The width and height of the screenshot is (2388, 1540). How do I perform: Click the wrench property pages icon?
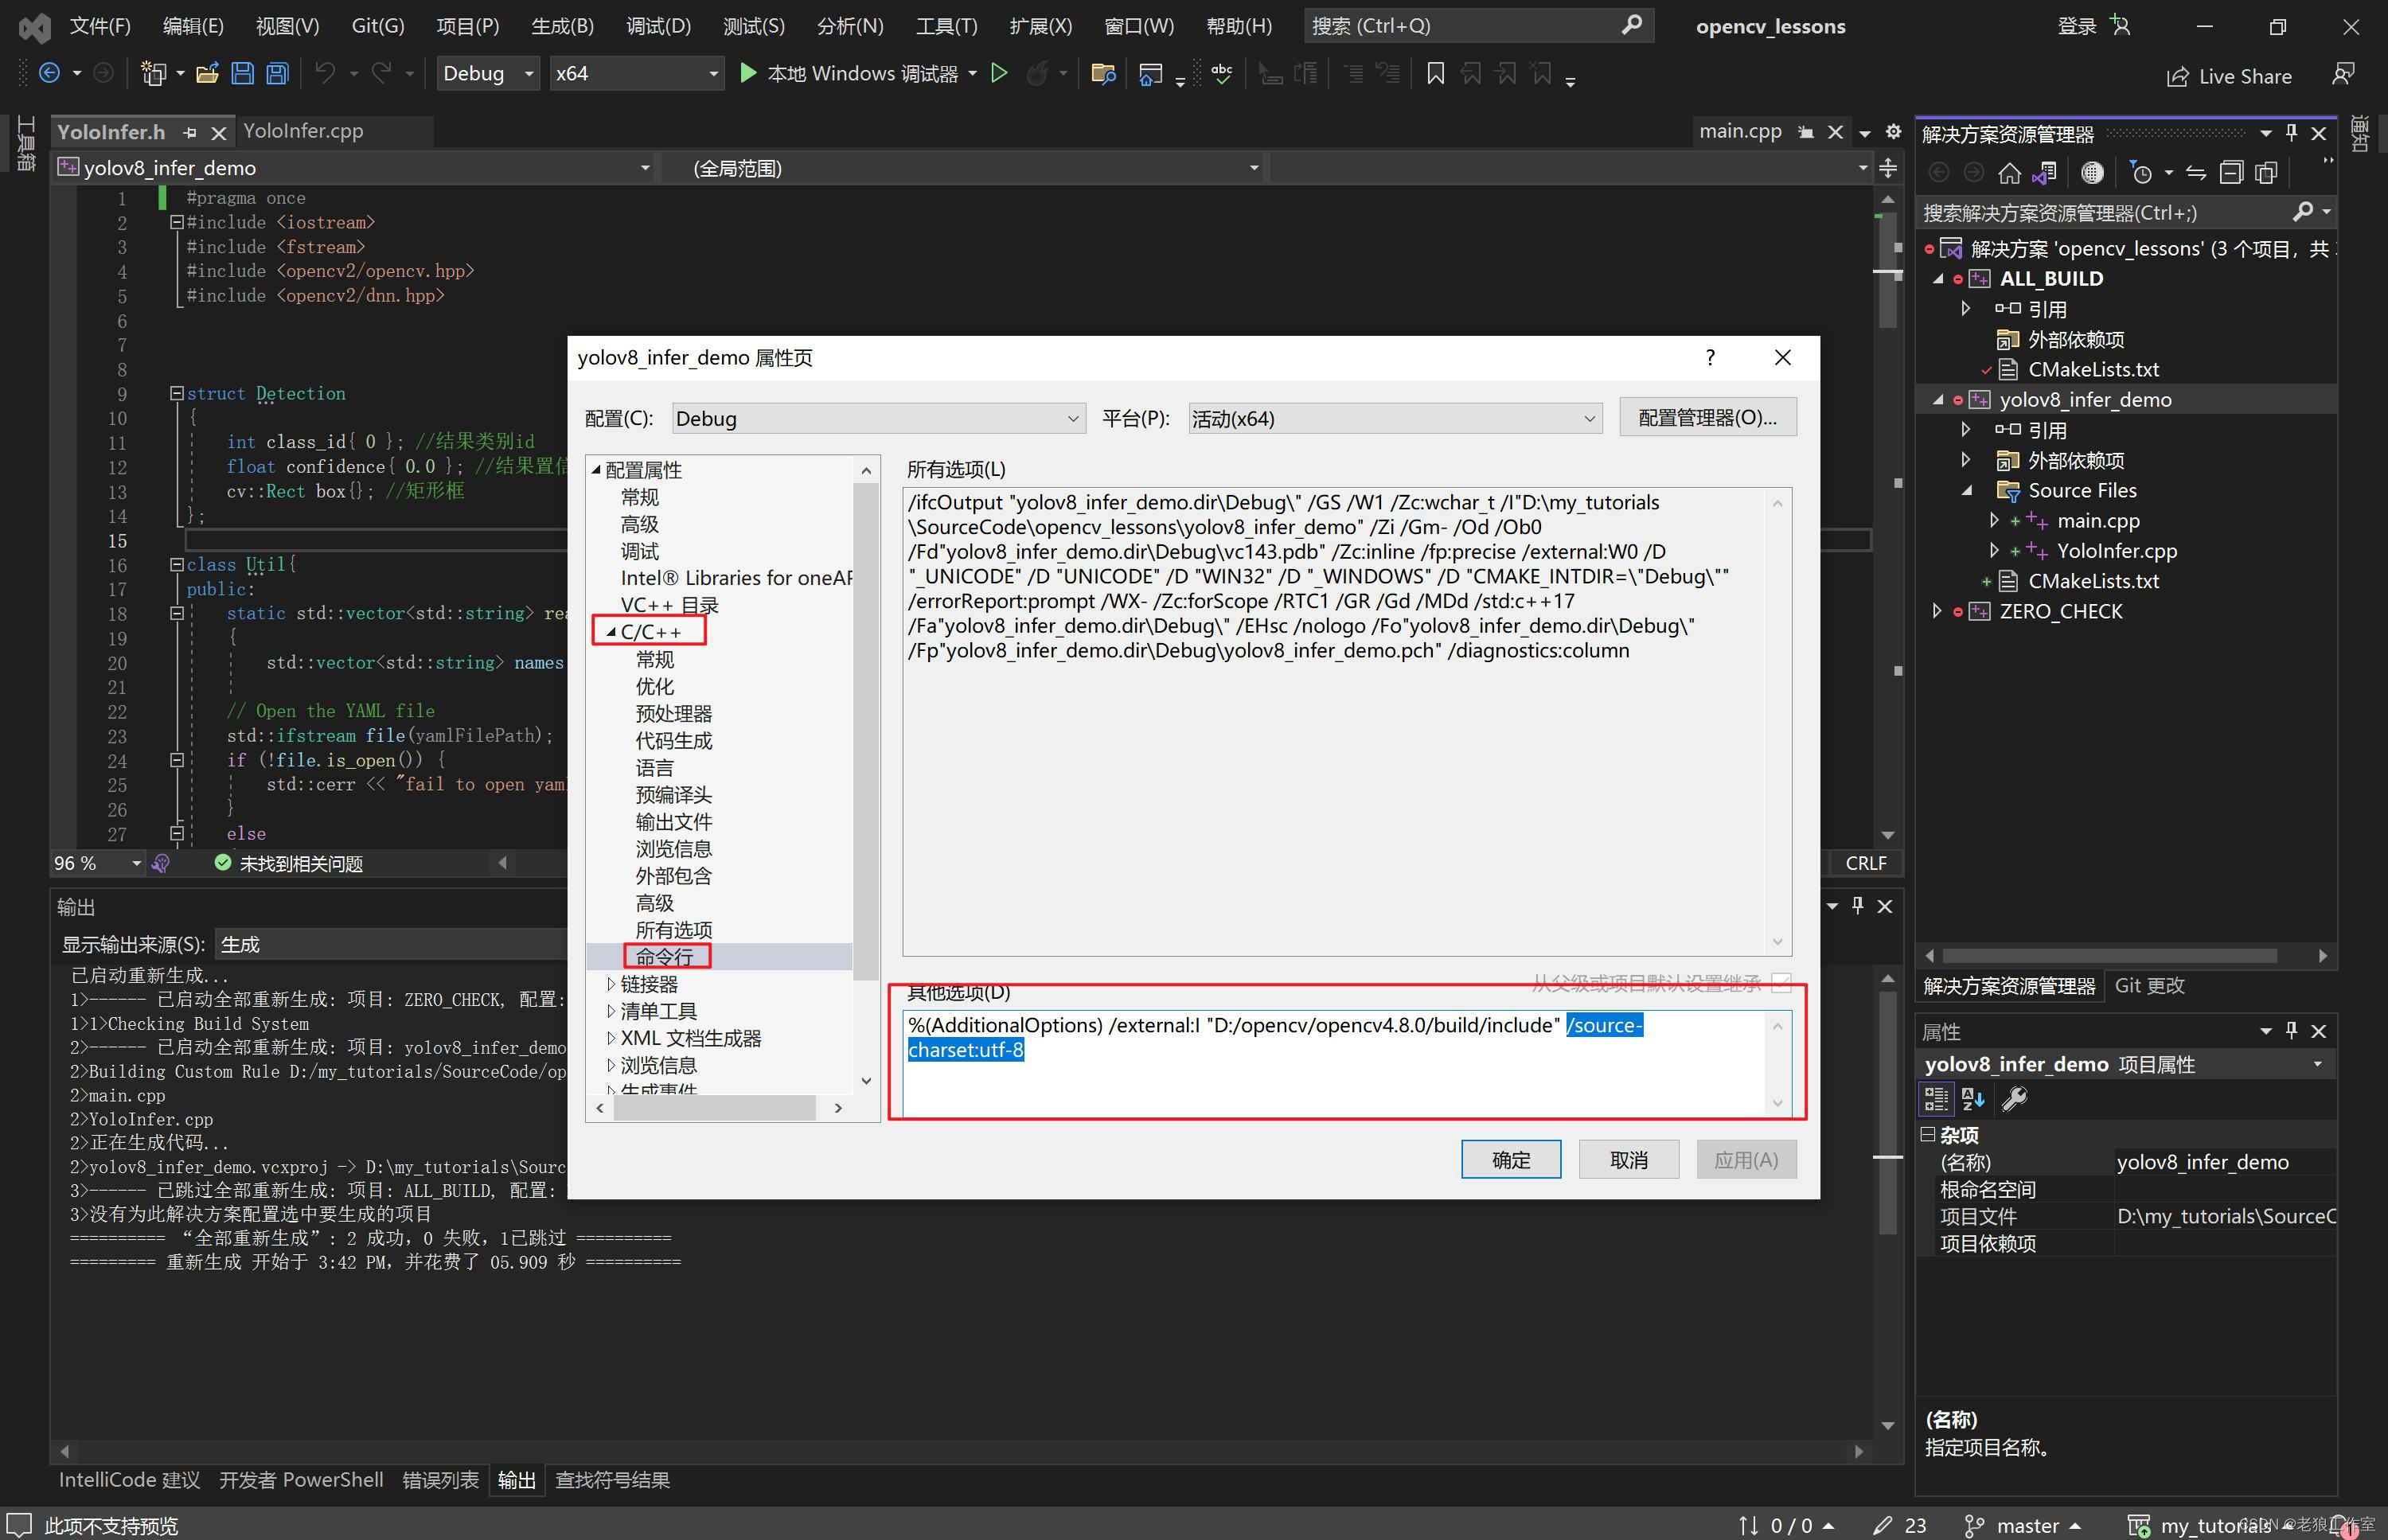coord(2014,1099)
